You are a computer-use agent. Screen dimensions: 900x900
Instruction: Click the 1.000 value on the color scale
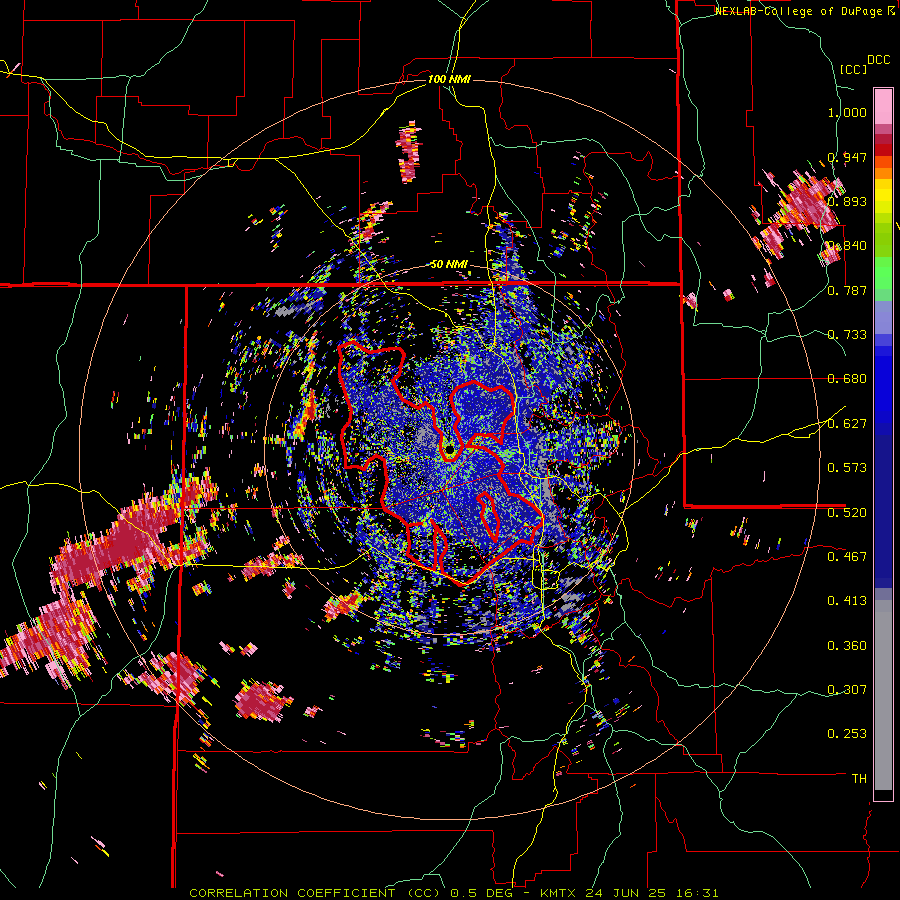pos(847,112)
